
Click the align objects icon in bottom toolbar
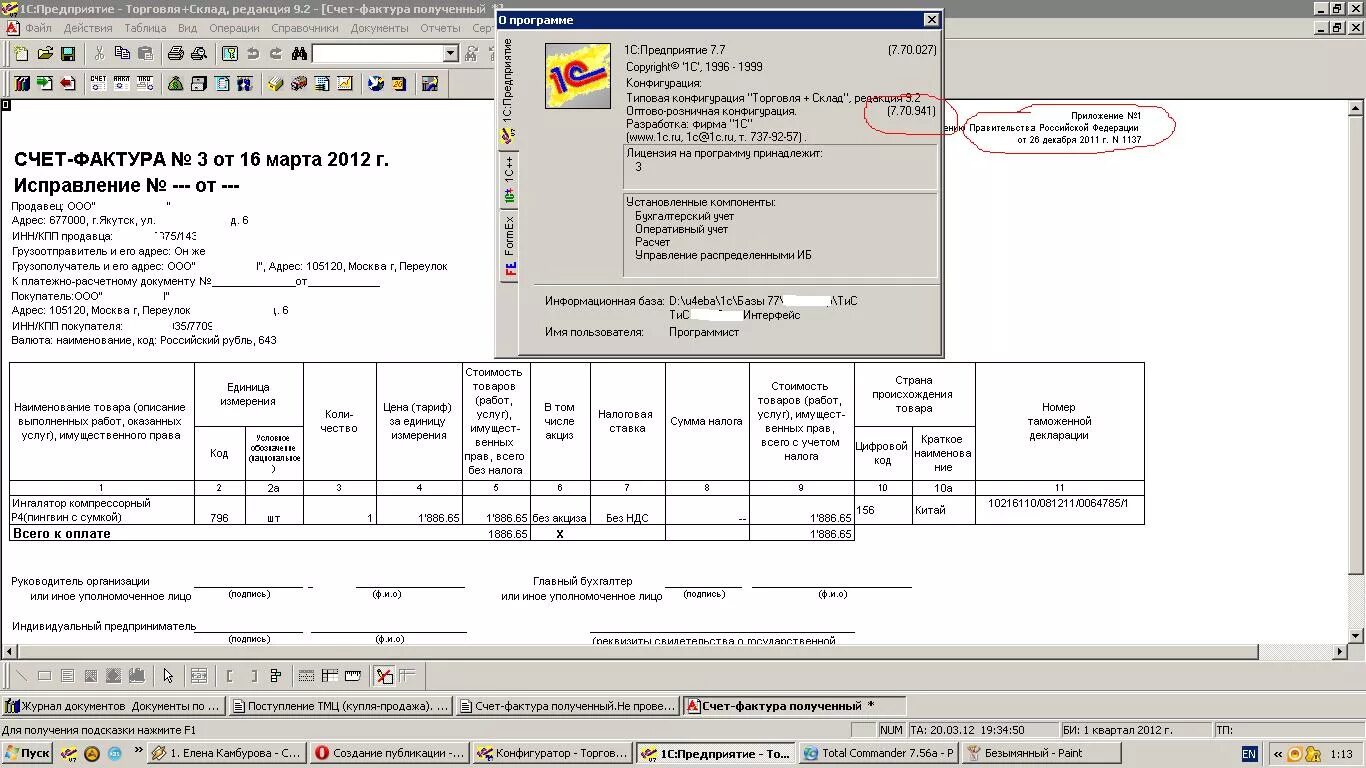tap(276, 676)
